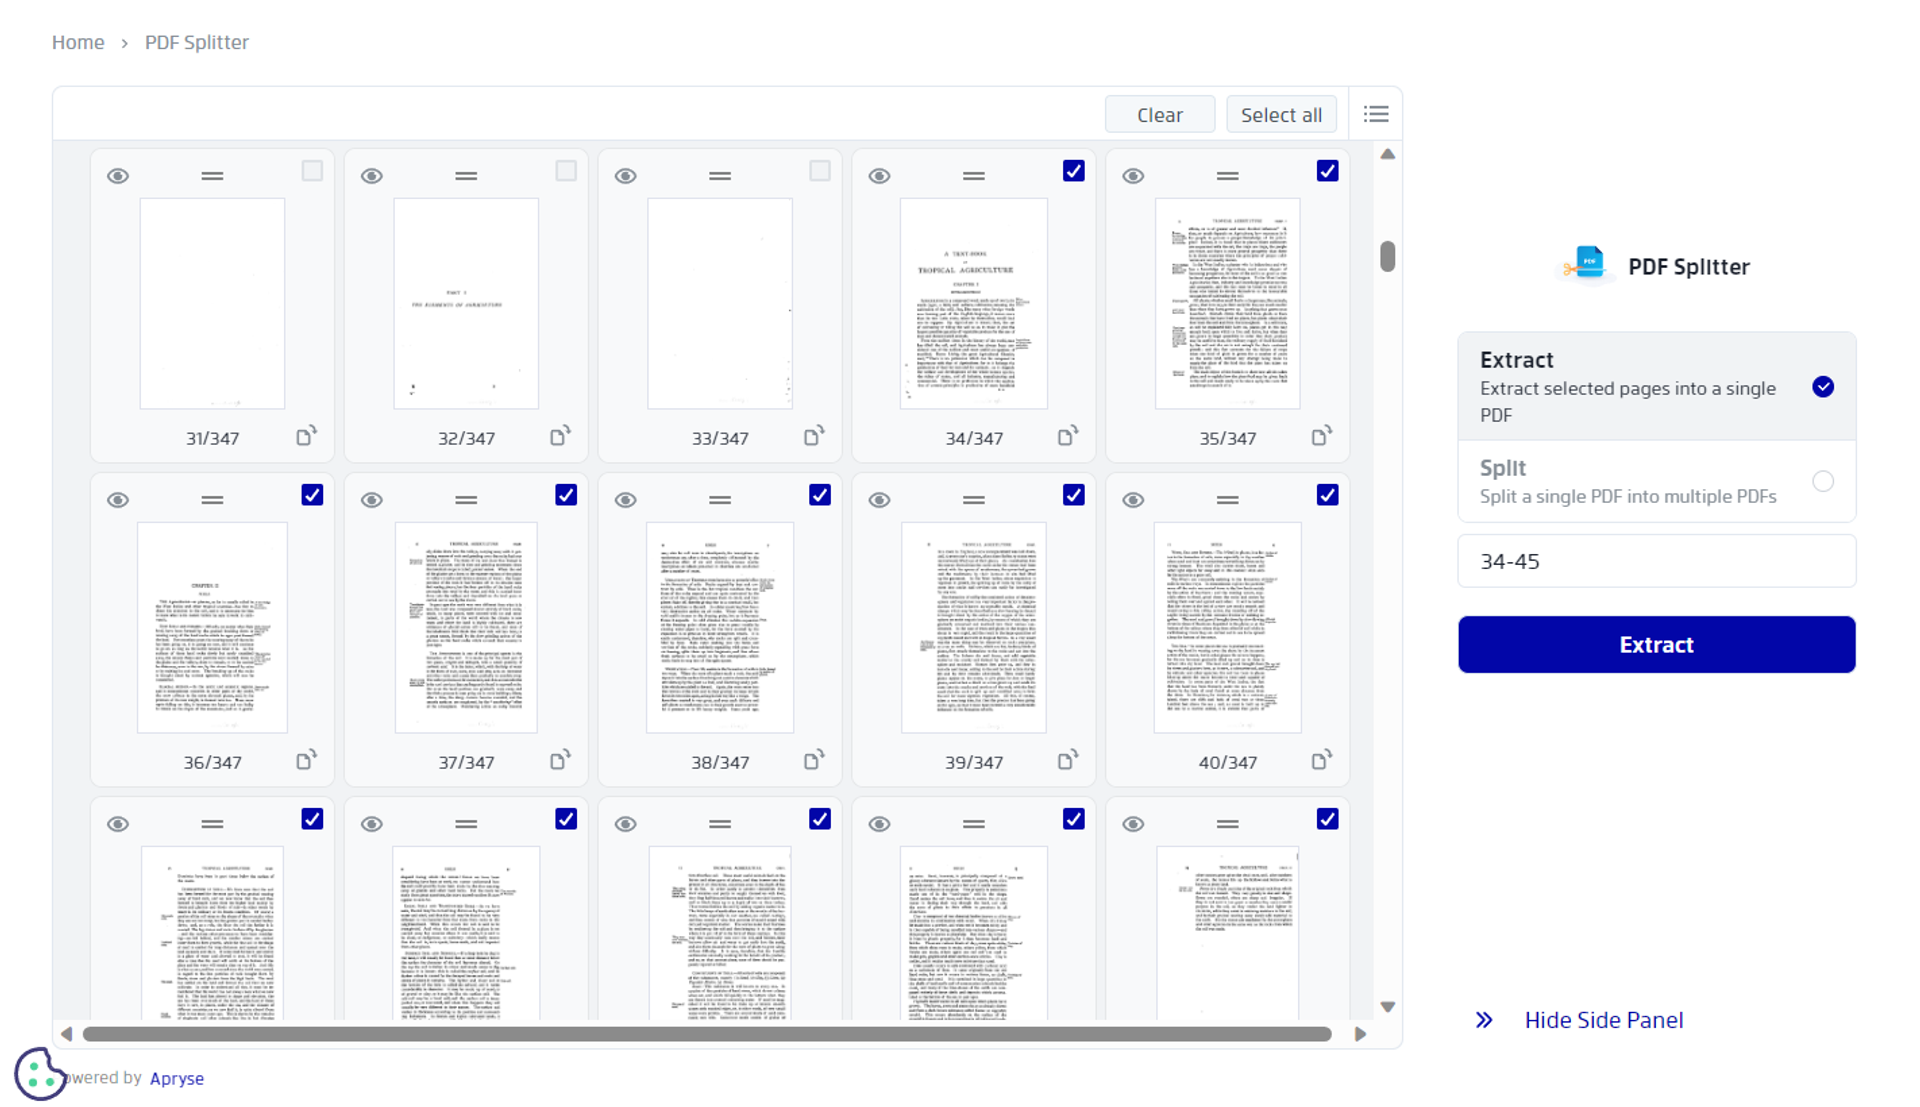1920x1107 pixels.
Task: Click the PDF Splitter breadcrumb
Action: tap(197, 42)
